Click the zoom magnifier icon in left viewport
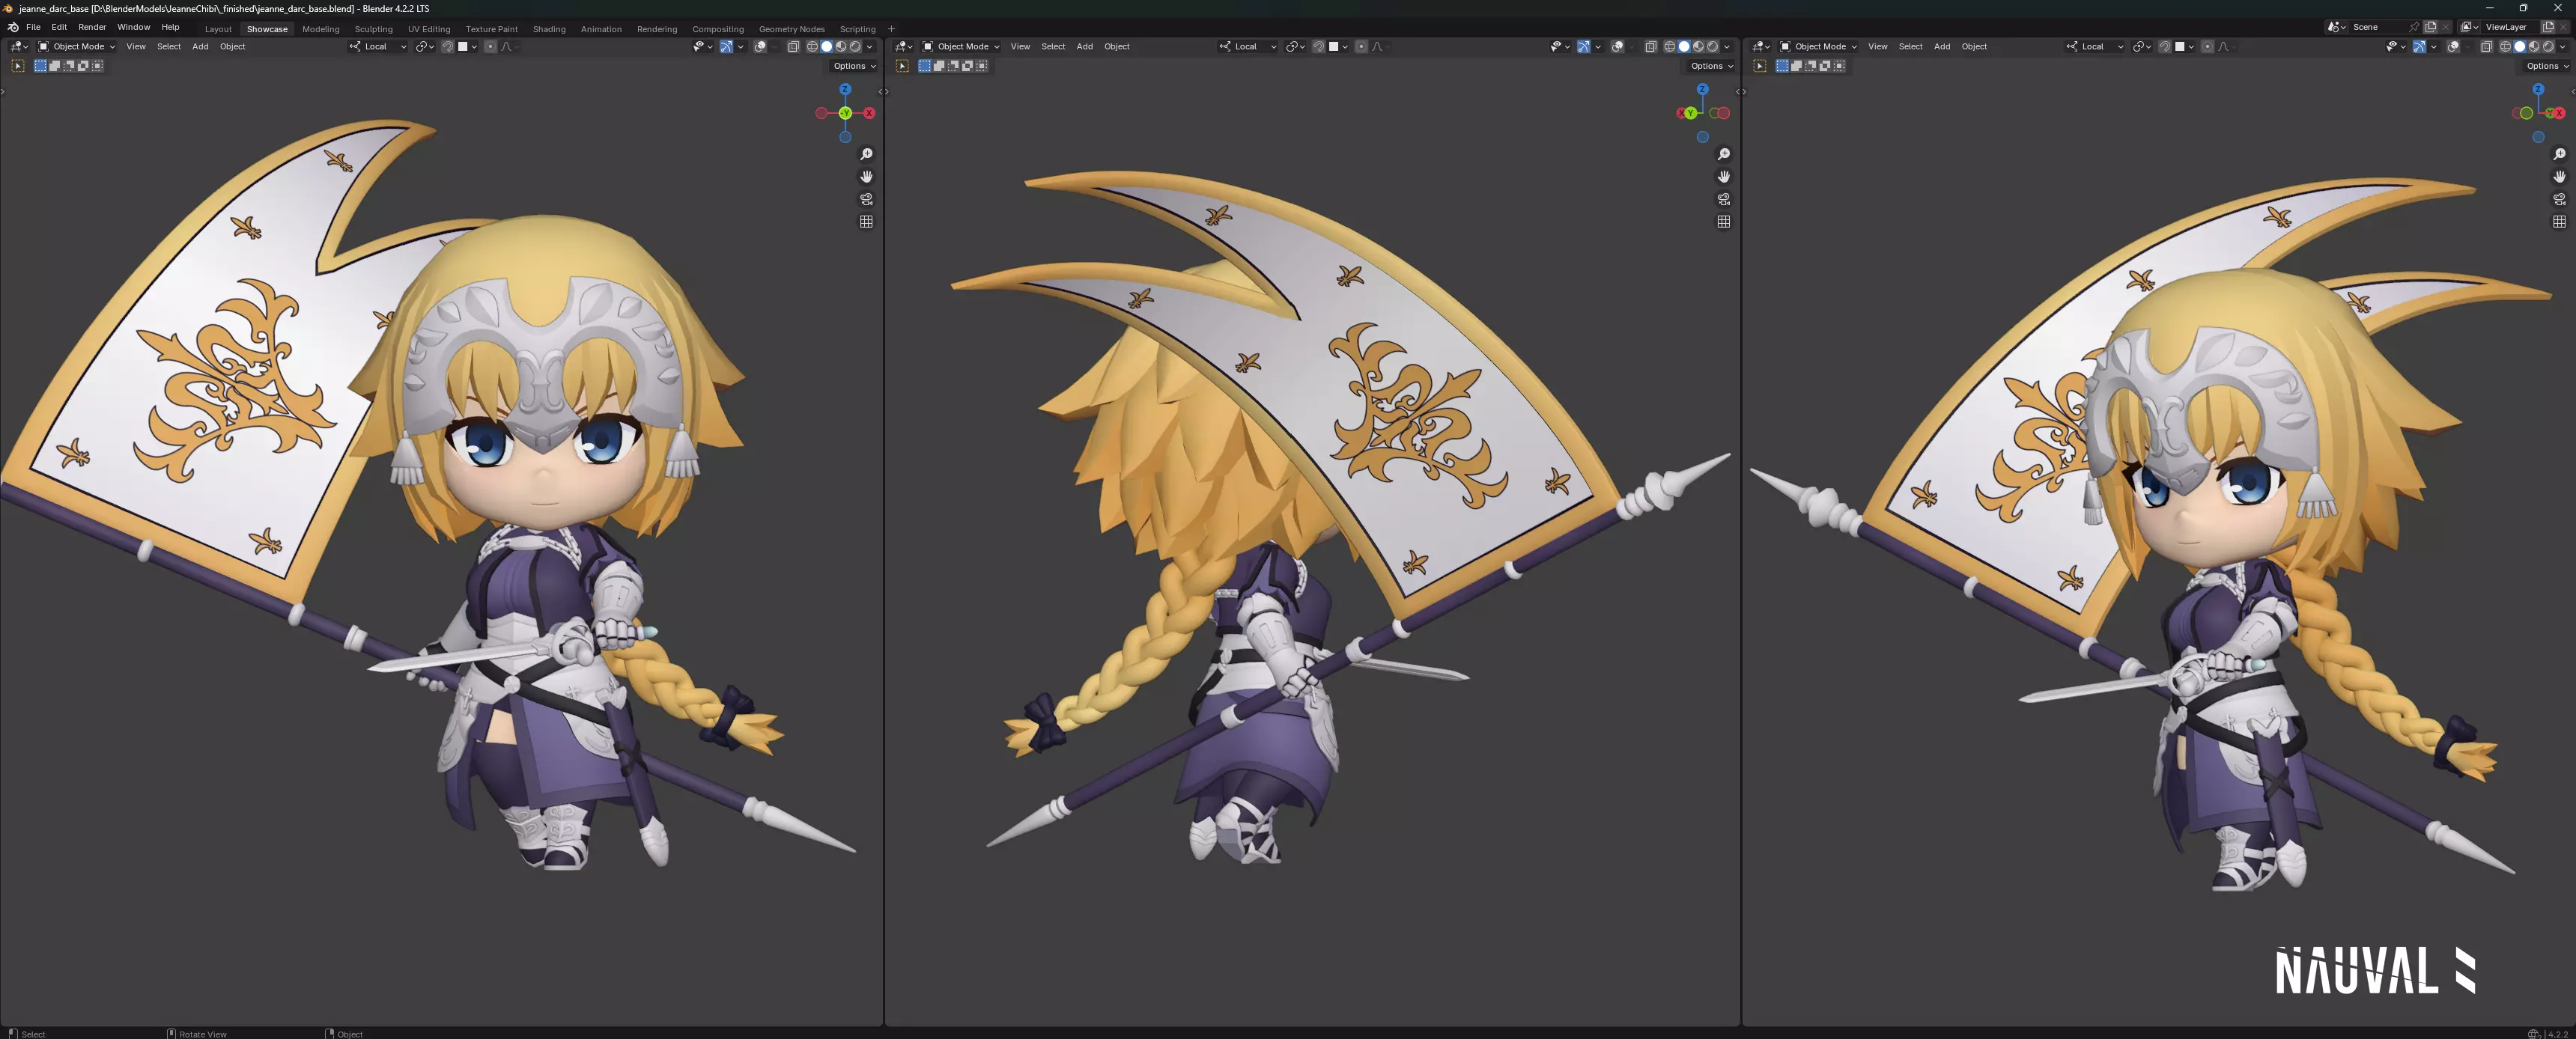This screenshot has height=1039, width=2576. (x=866, y=154)
